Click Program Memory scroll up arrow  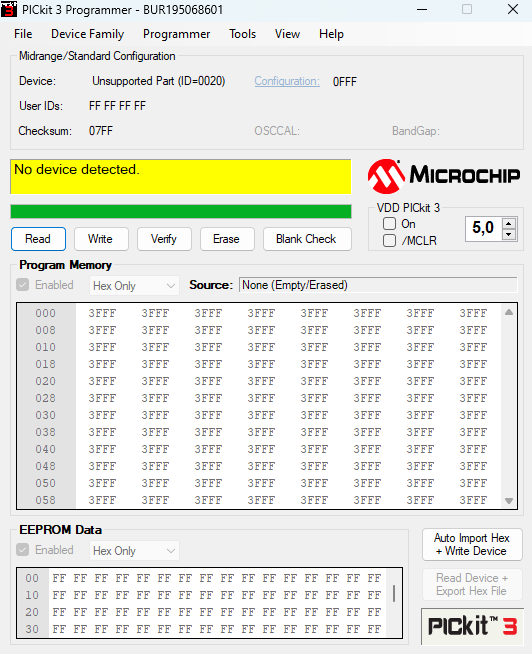pos(509,312)
